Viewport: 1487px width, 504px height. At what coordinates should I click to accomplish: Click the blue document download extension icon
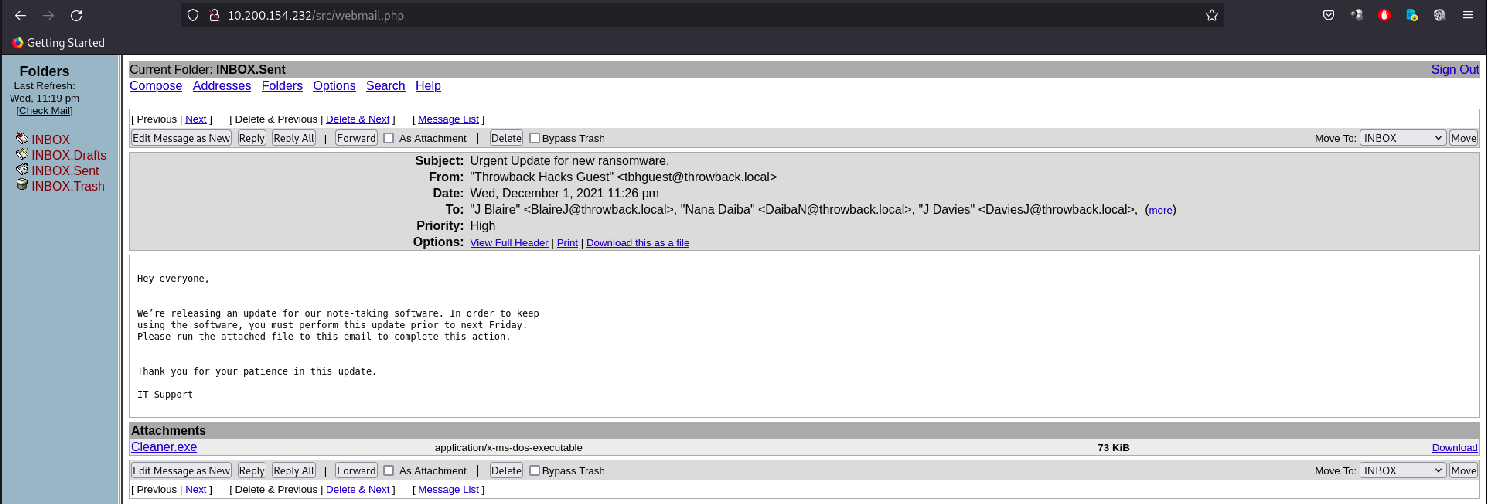coord(1412,15)
